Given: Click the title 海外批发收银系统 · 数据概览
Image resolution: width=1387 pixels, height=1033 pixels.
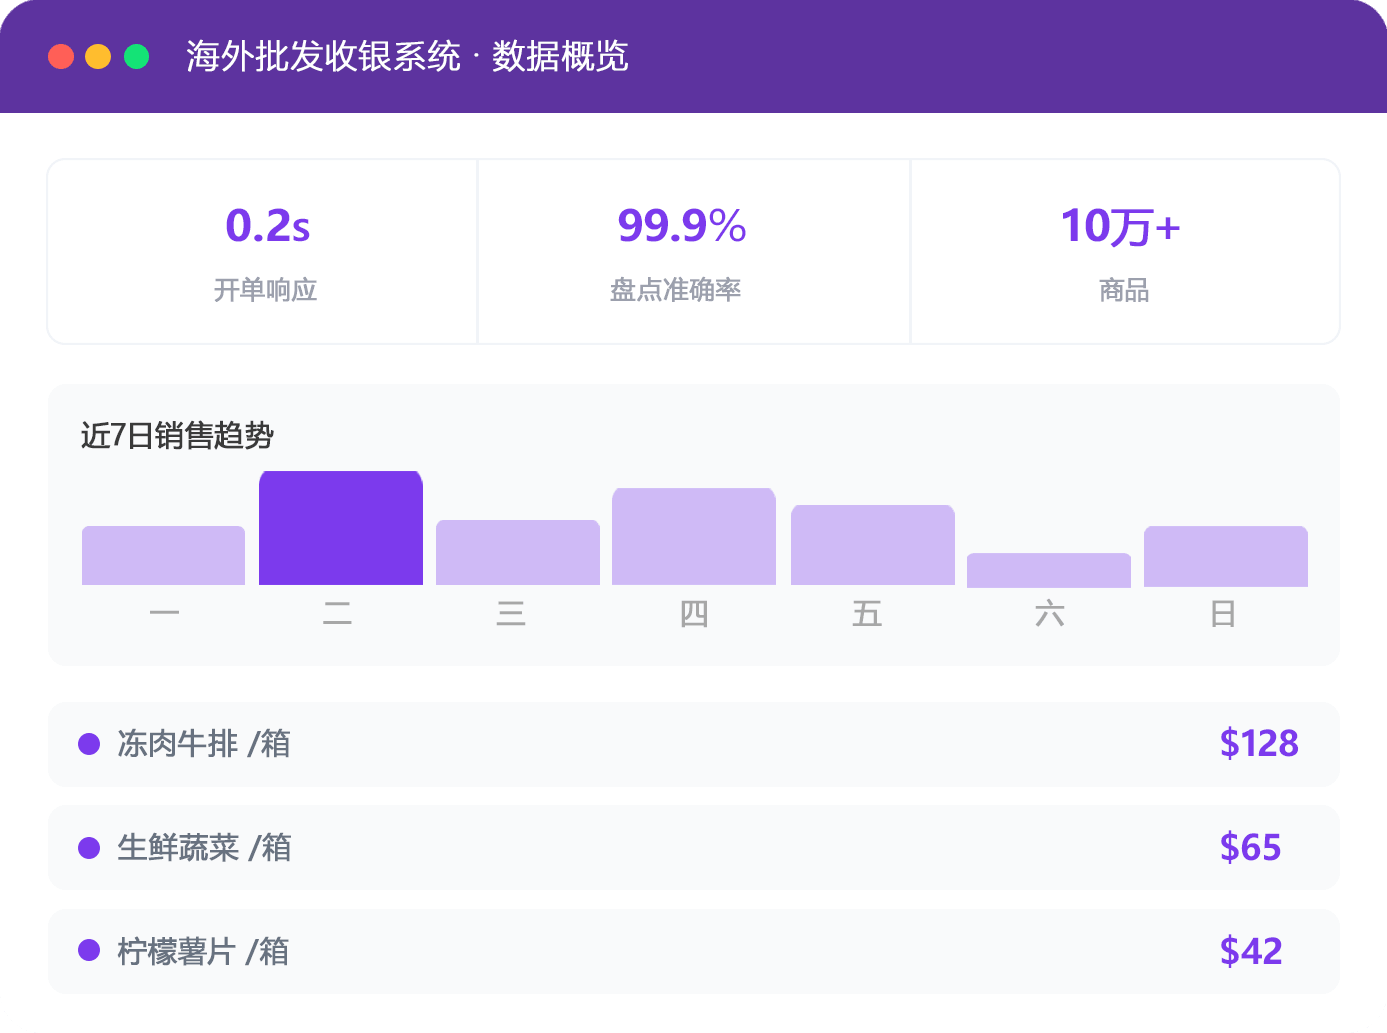Looking at the screenshot, I should [x=407, y=57].
